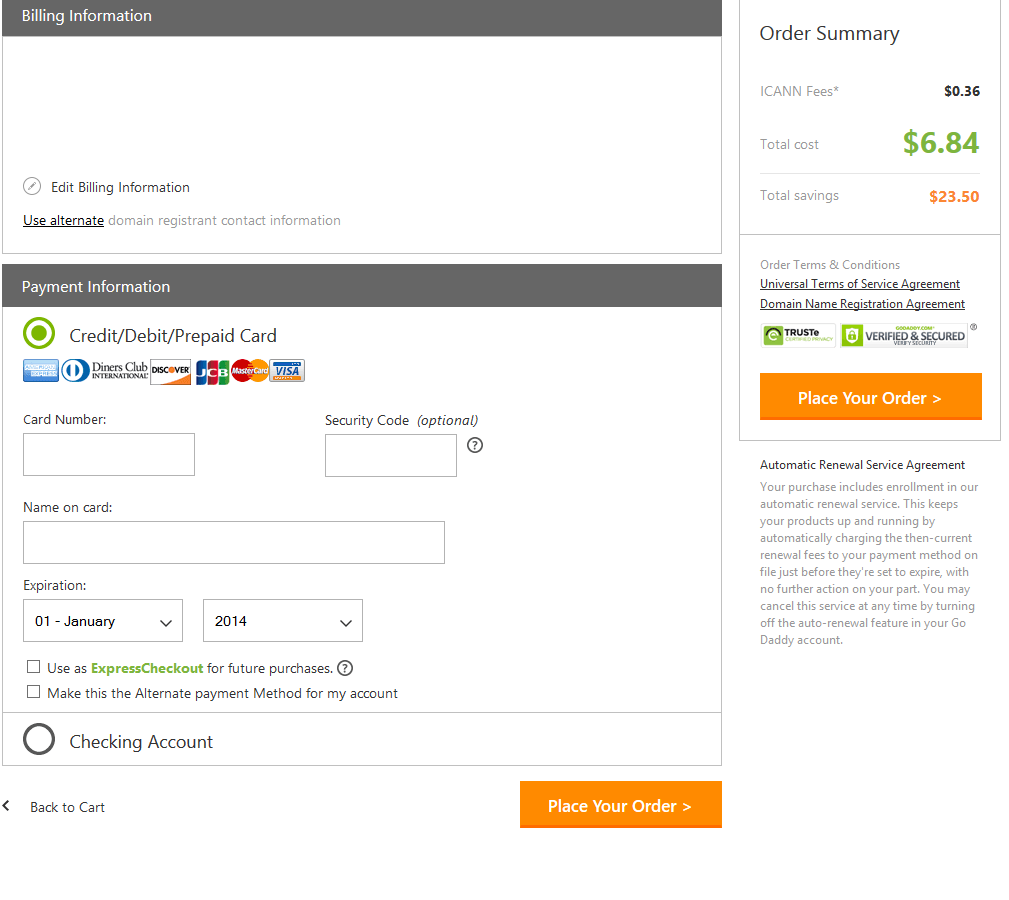Click the JCB card logo
The image size is (1009, 900).
point(212,371)
